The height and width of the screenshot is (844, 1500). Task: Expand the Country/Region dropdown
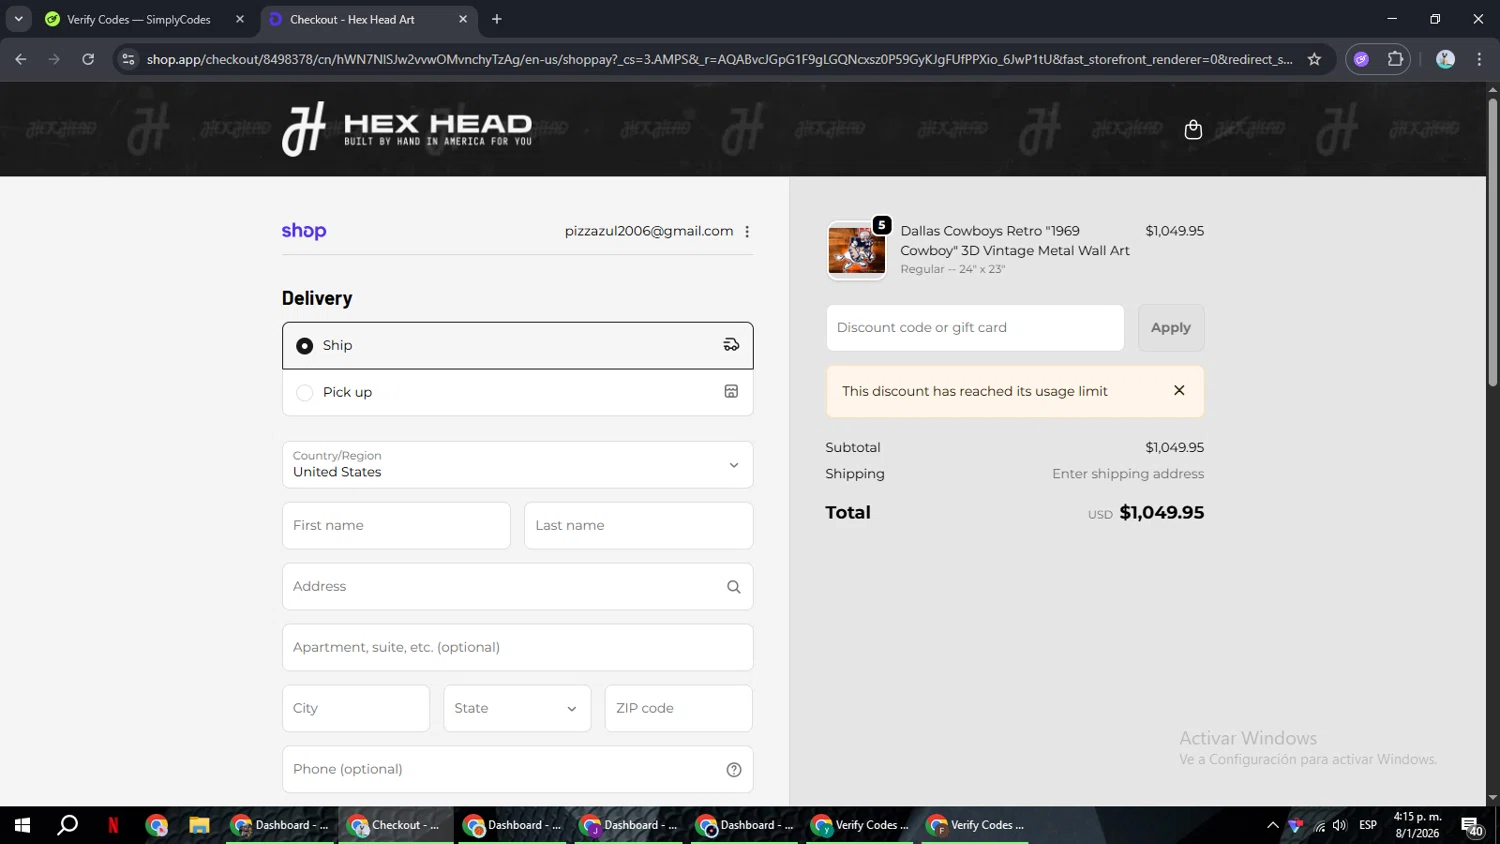click(517, 465)
